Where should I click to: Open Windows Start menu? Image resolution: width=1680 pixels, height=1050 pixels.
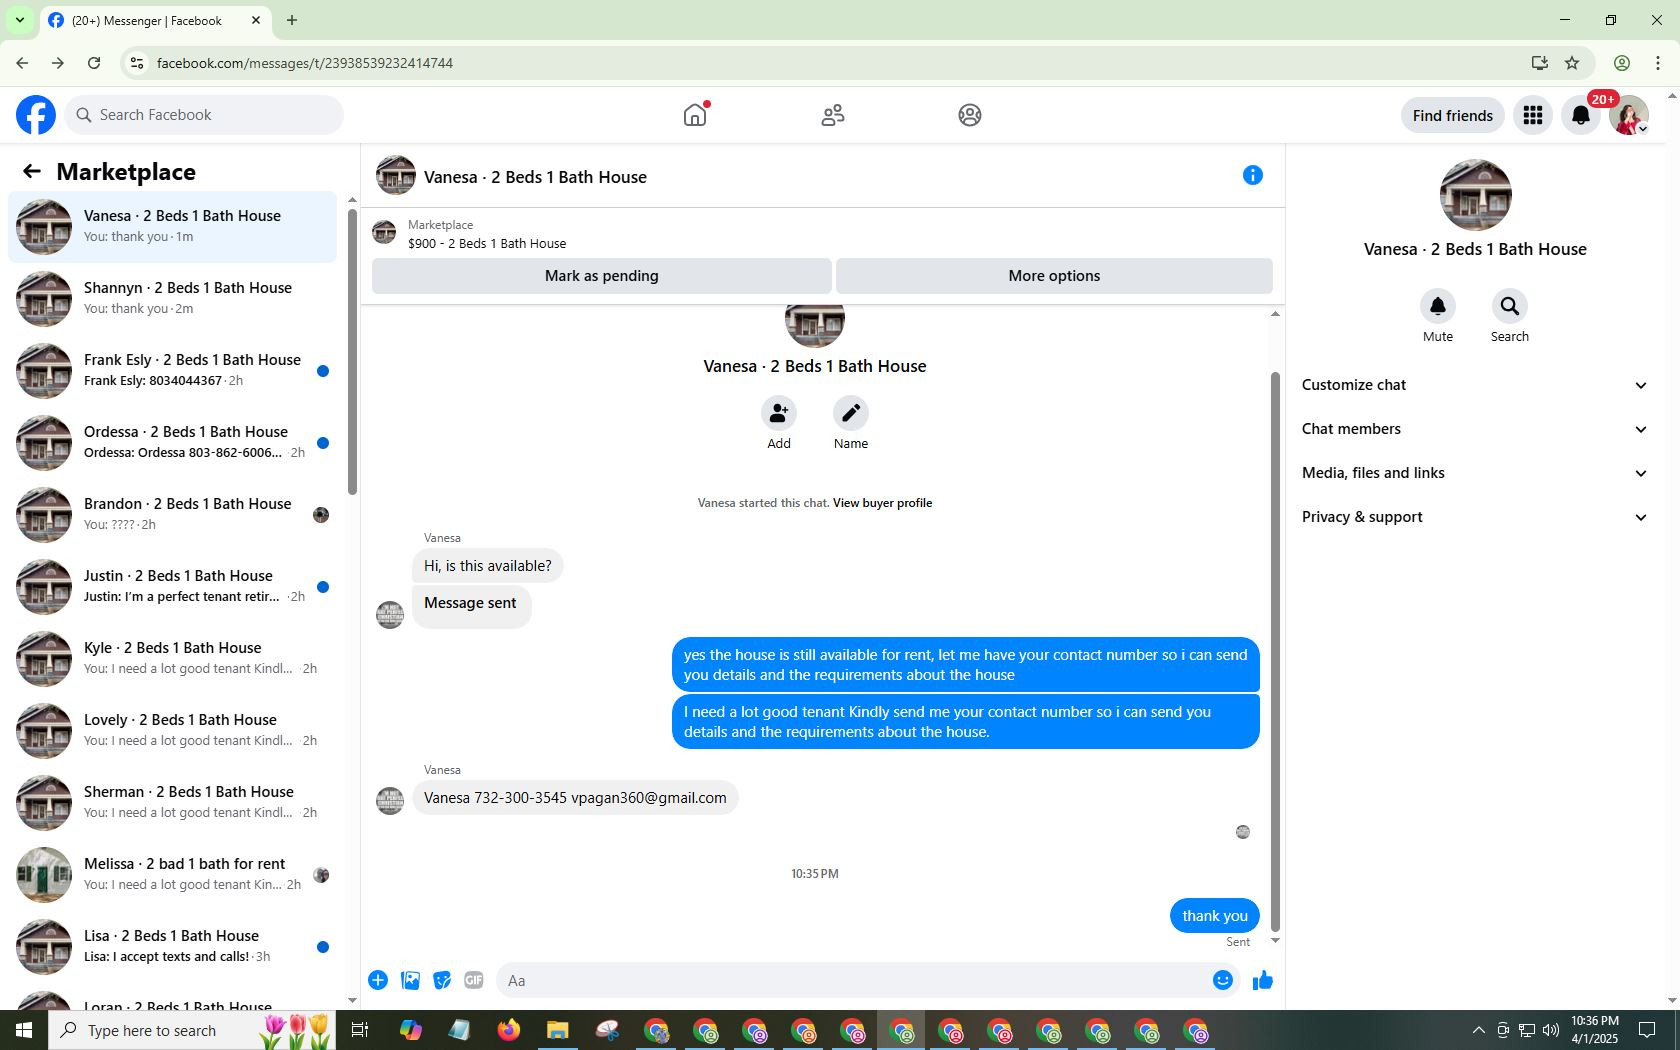(24, 1030)
